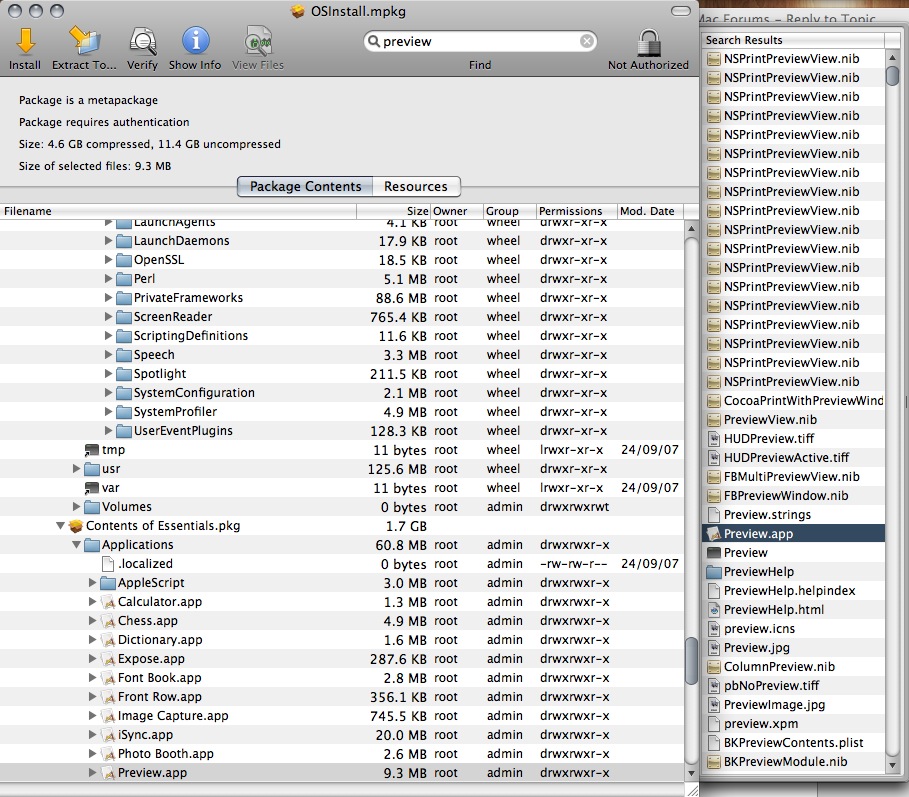
Task: Collapse Contents of Essentials.pkg
Action: coord(60,526)
